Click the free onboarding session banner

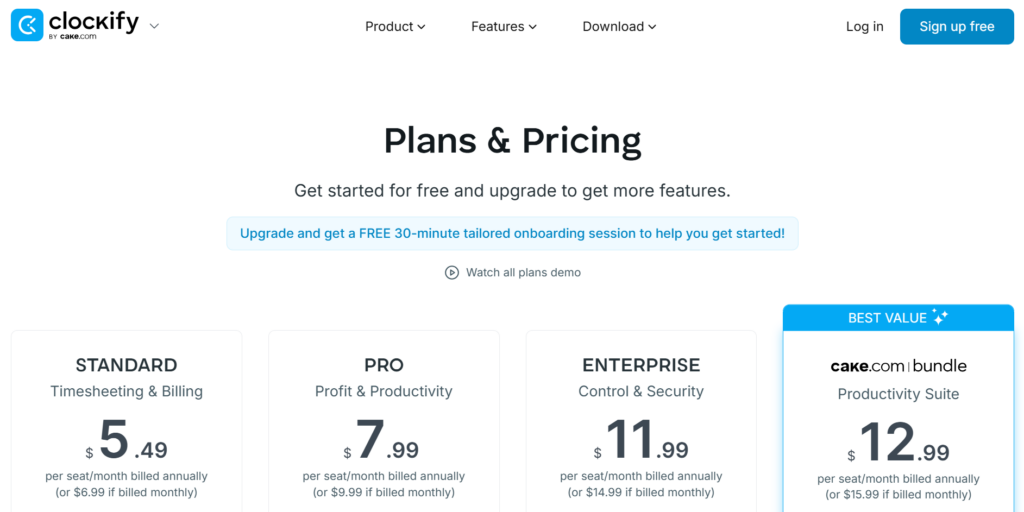pos(512,233)
